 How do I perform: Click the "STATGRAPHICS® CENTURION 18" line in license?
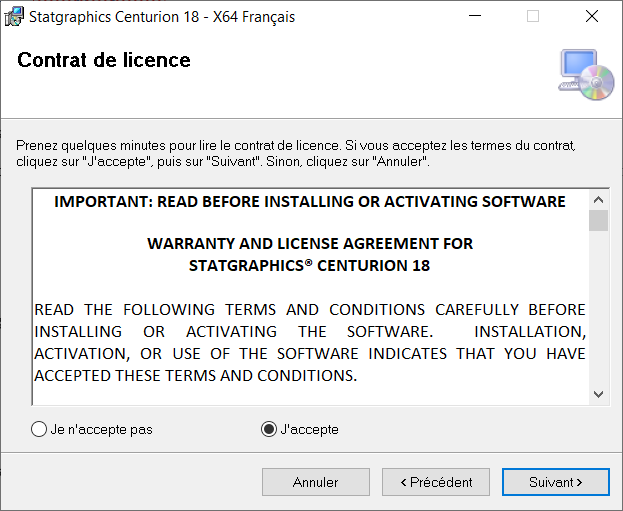coord(310,265)
